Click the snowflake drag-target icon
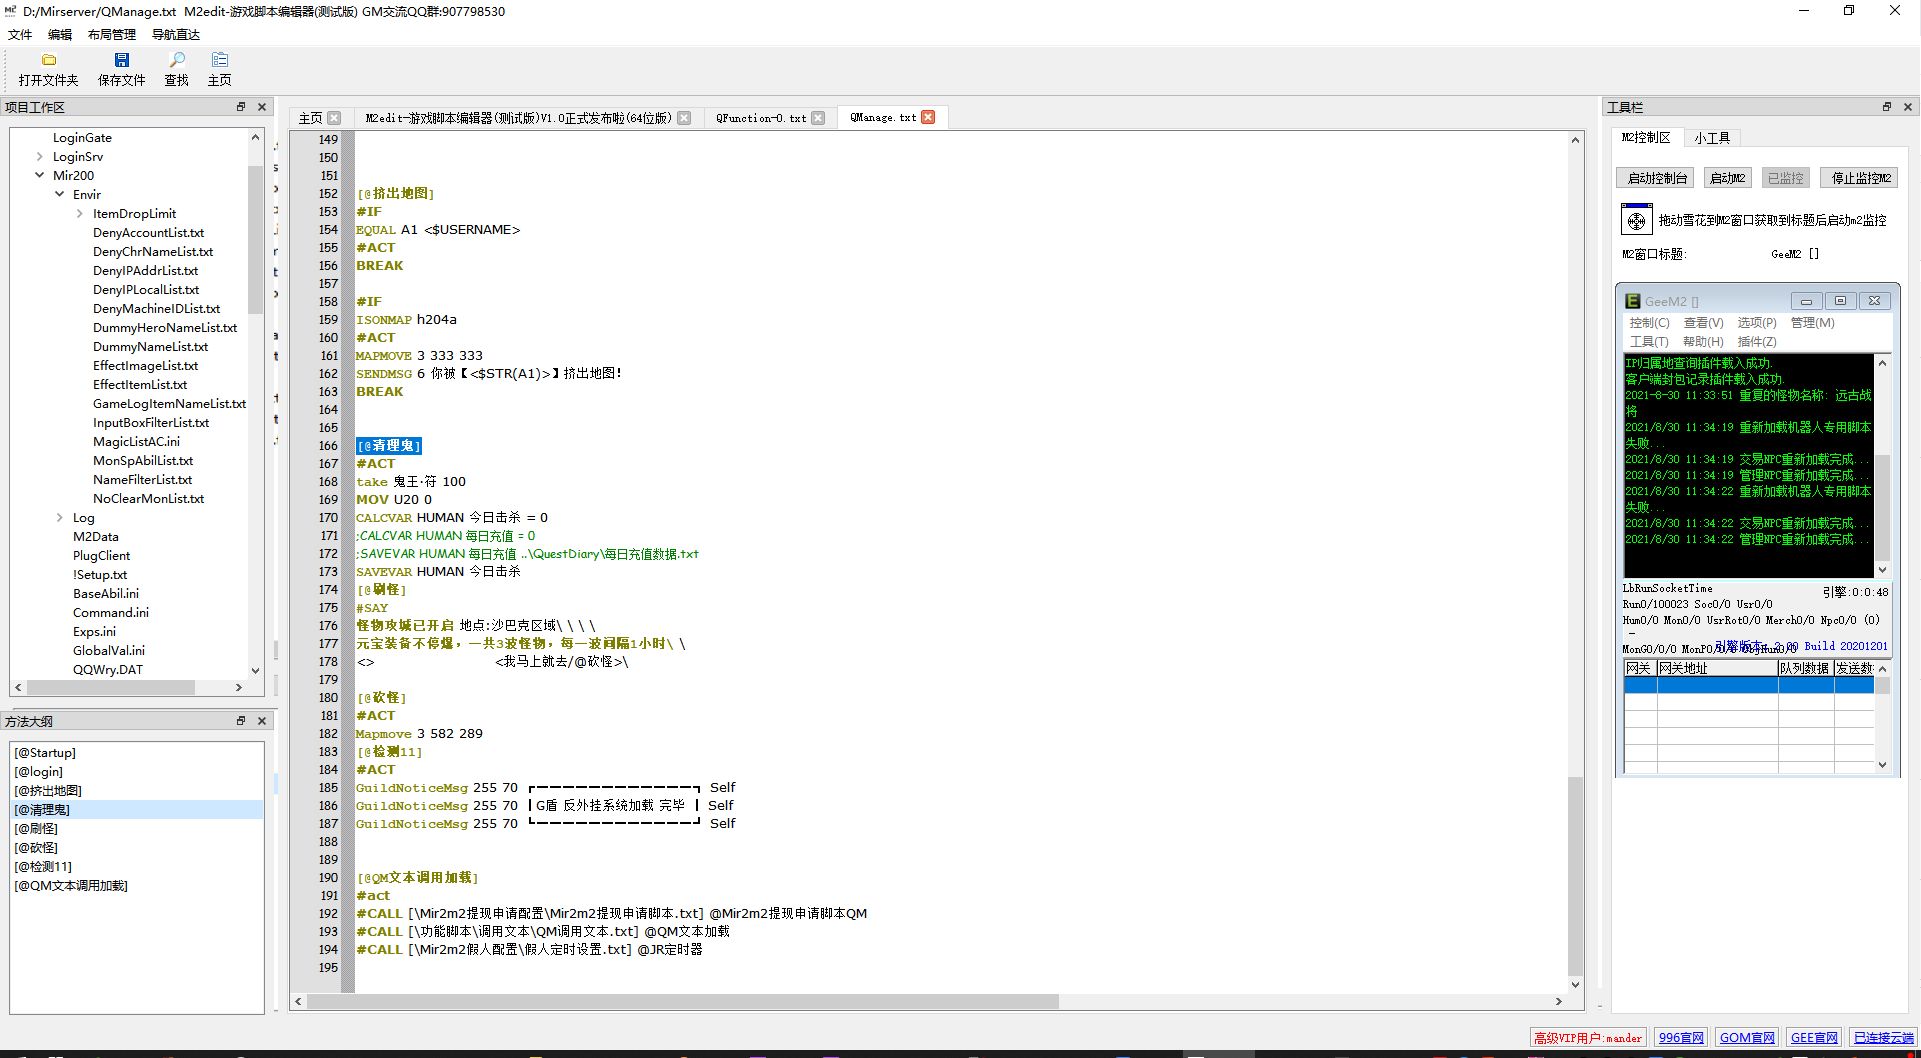Image resolution: width=1921 pixels, height=1058 pixels. point(1636,219)
